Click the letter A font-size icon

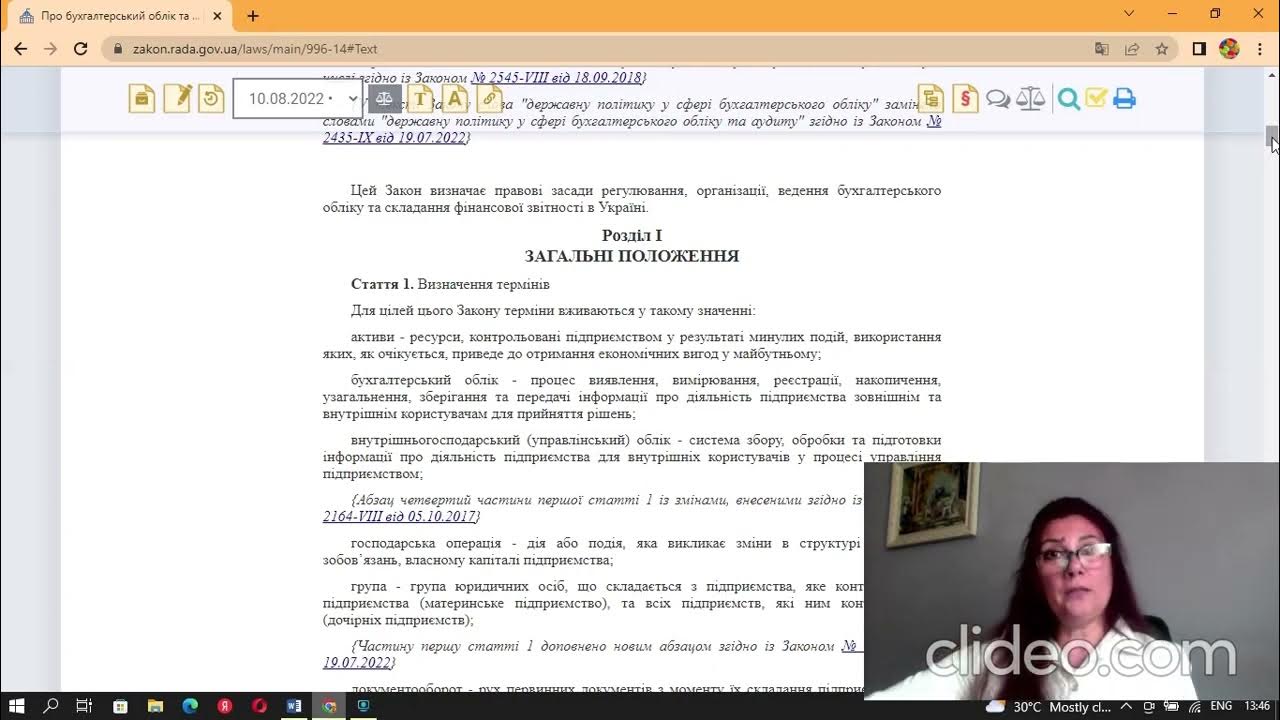(455, 99)
